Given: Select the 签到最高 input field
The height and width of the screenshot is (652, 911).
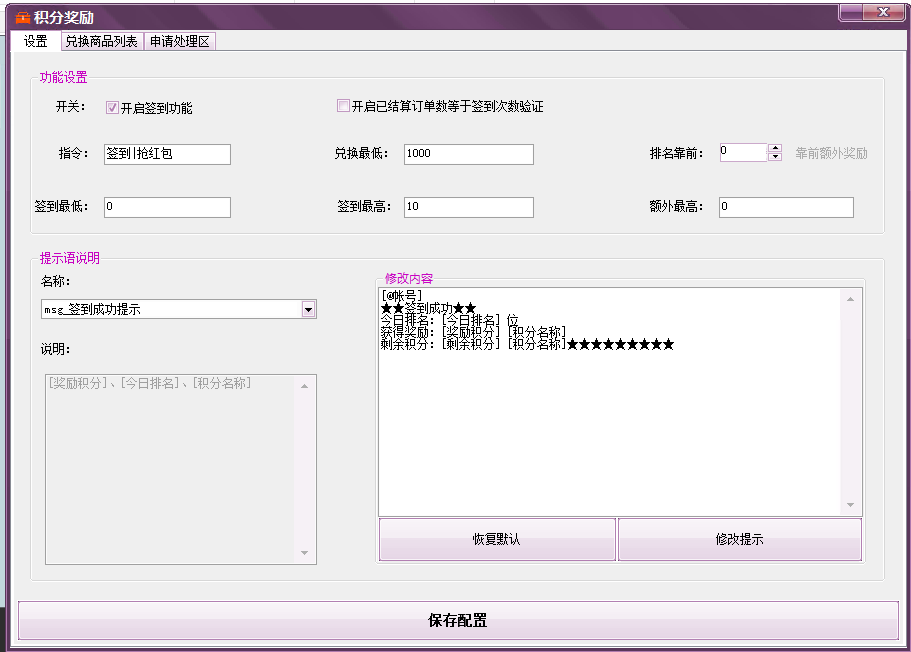Looking at the screenshot, I should [468, 207].
